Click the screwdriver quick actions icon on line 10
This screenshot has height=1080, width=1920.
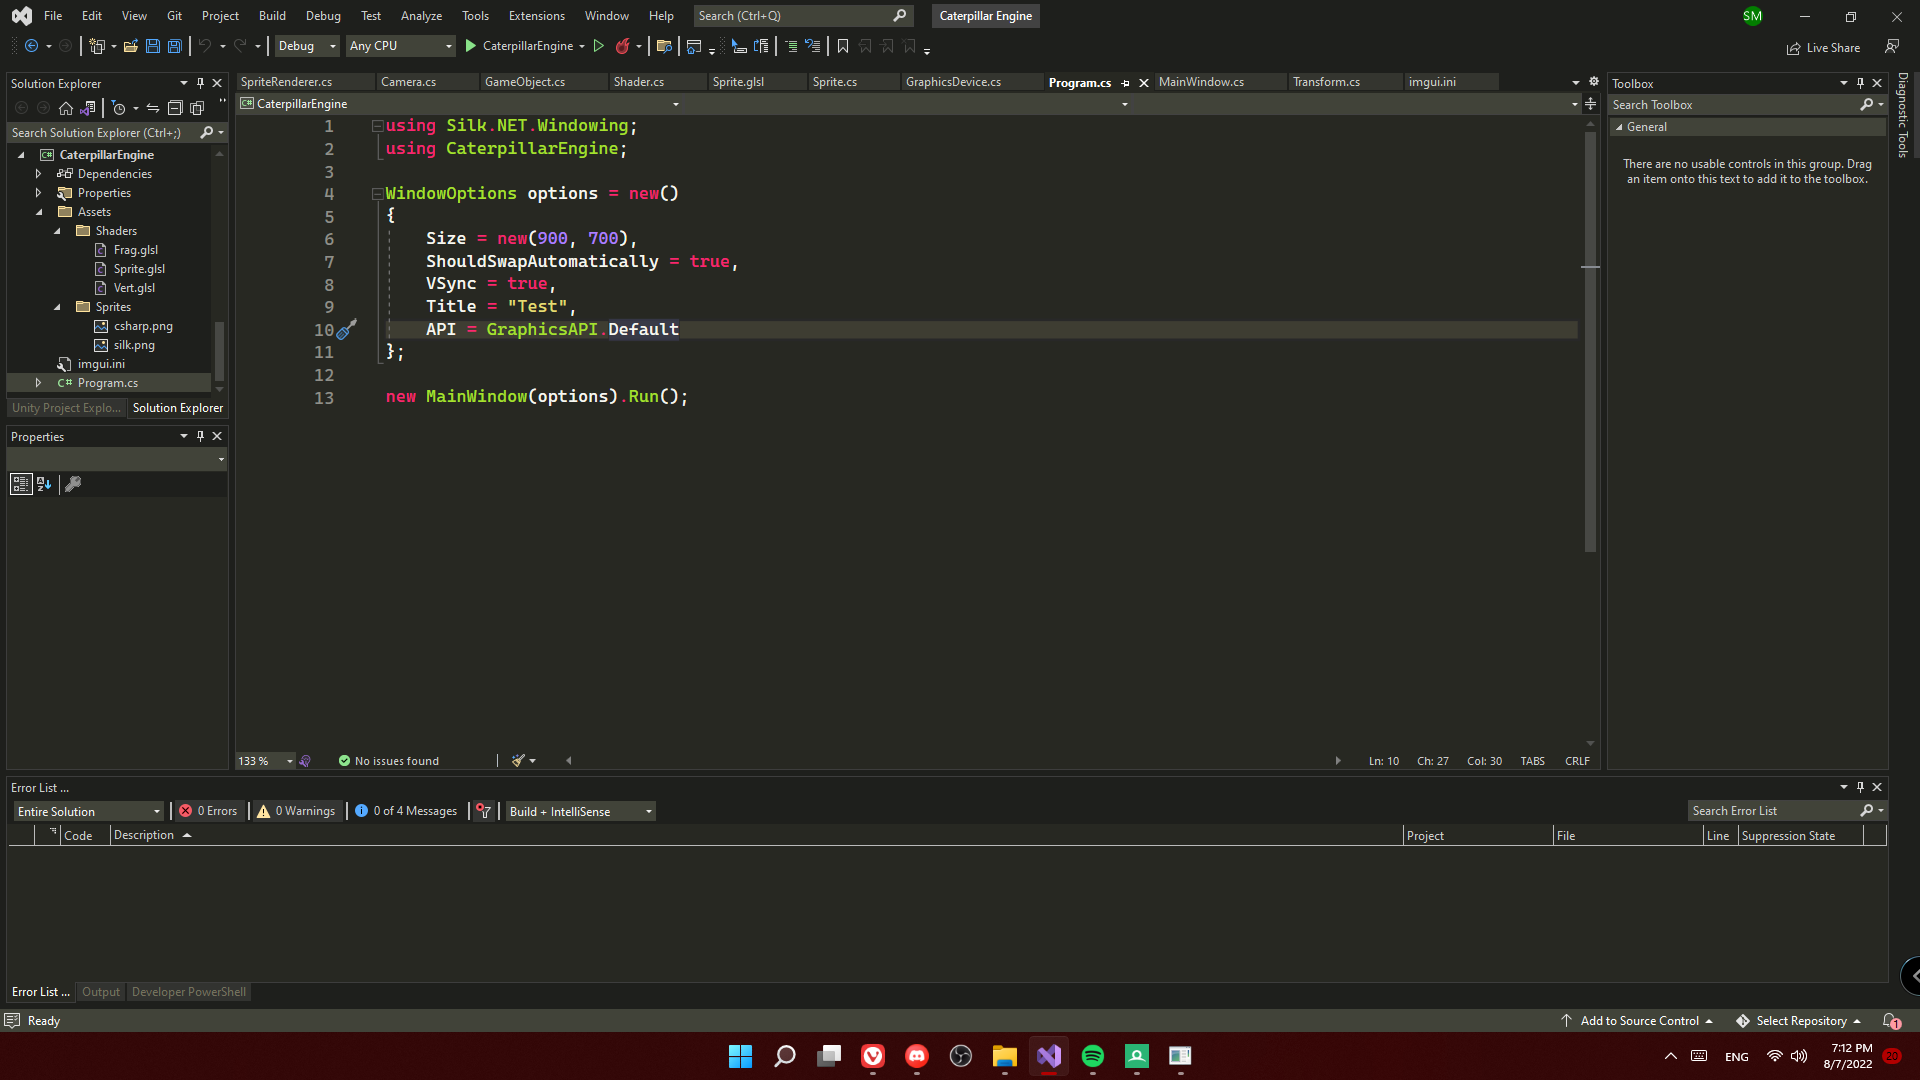pyautogui.click(x=346, y=330)
